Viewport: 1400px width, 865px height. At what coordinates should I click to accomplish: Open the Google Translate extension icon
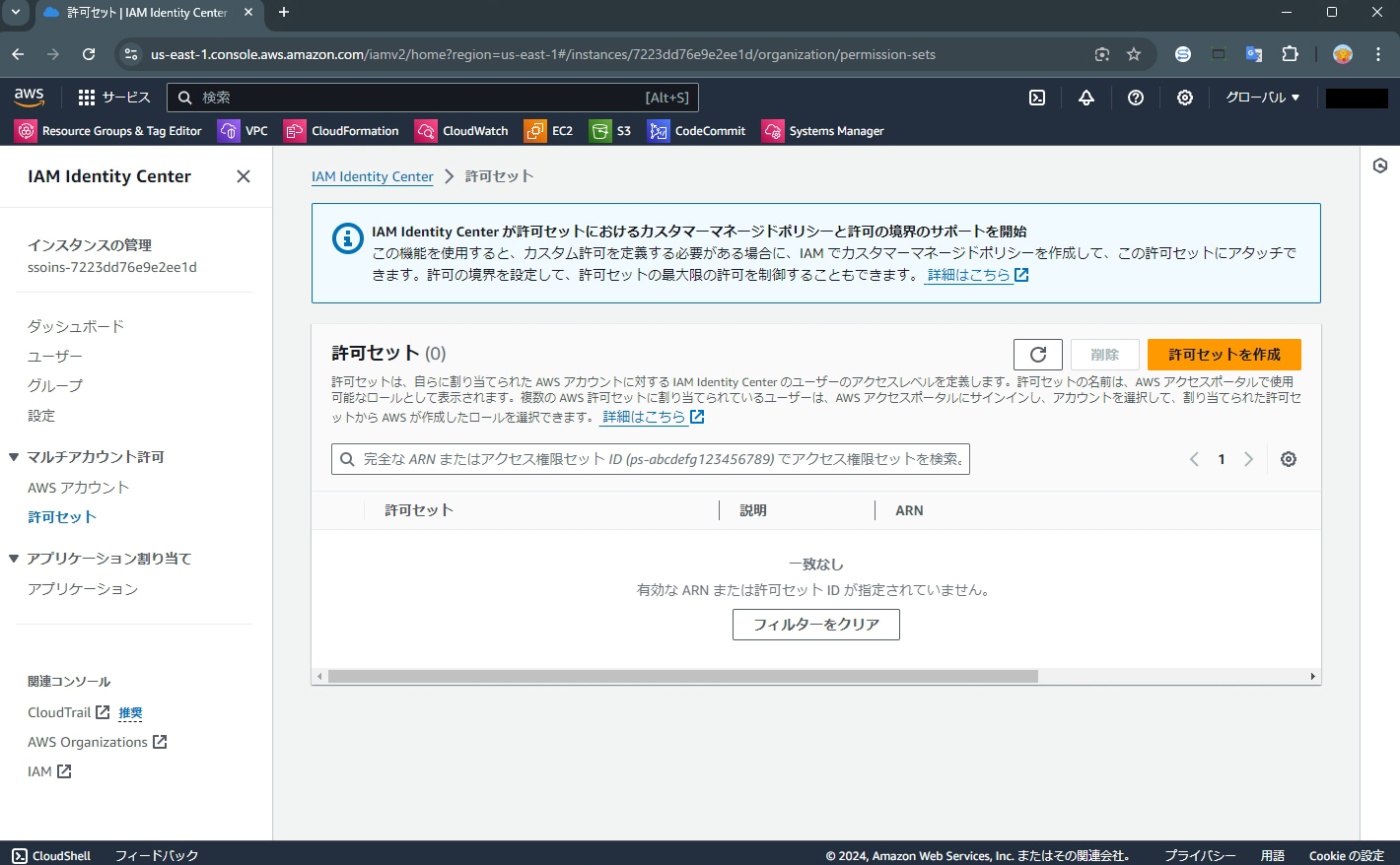point(1254,54)
